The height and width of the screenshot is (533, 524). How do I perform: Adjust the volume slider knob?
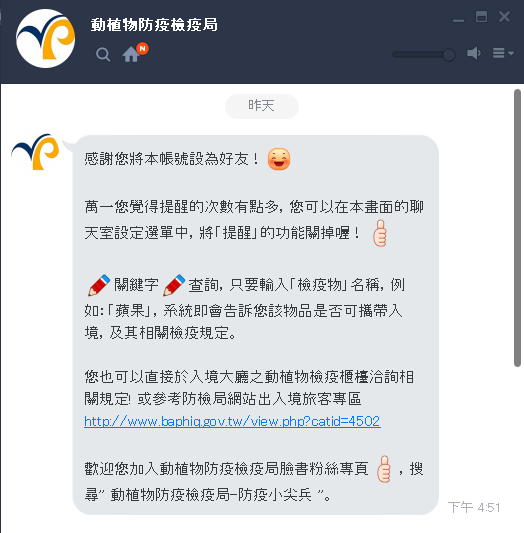click(x=449, y=54)
